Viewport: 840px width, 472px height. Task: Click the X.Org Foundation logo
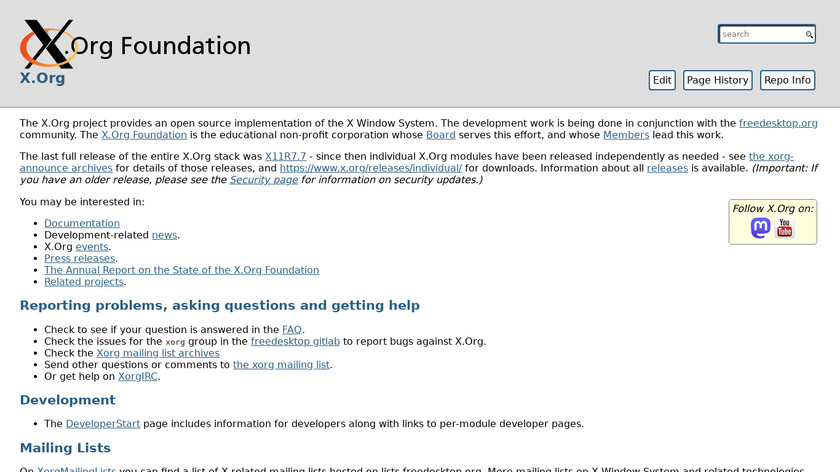(135, 44)
